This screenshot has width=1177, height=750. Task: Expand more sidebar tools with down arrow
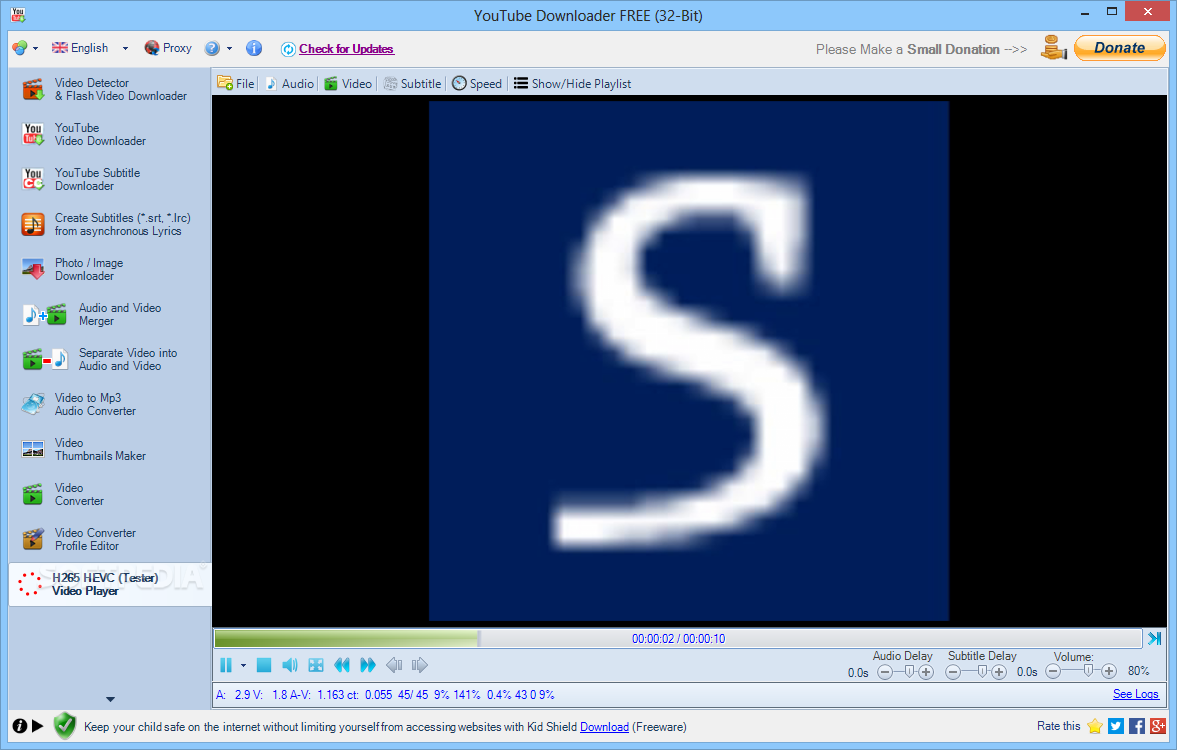point(110,699)
